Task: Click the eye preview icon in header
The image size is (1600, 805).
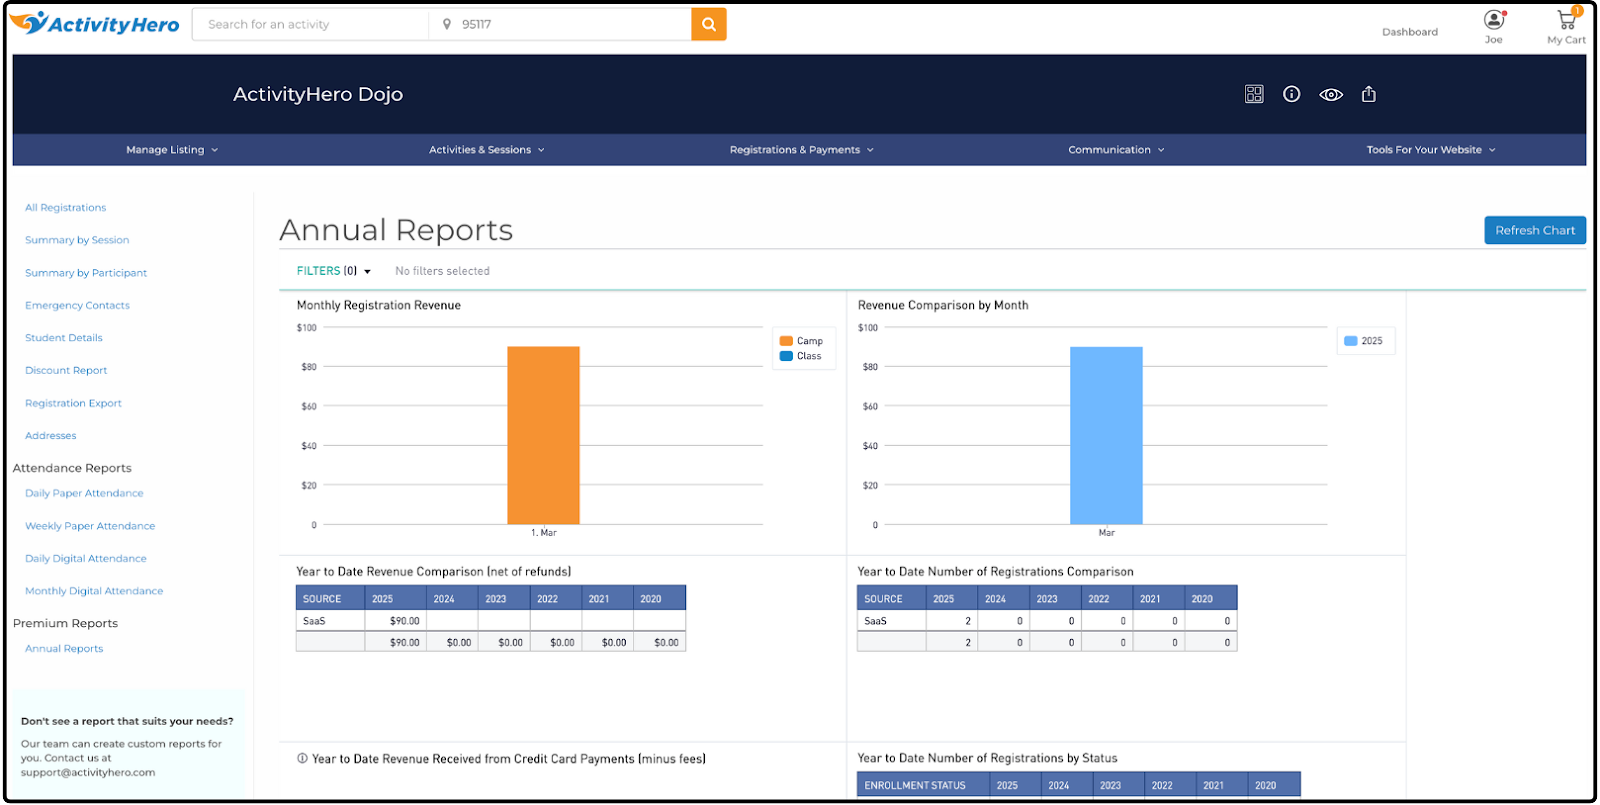Action: click(1331, 95)
